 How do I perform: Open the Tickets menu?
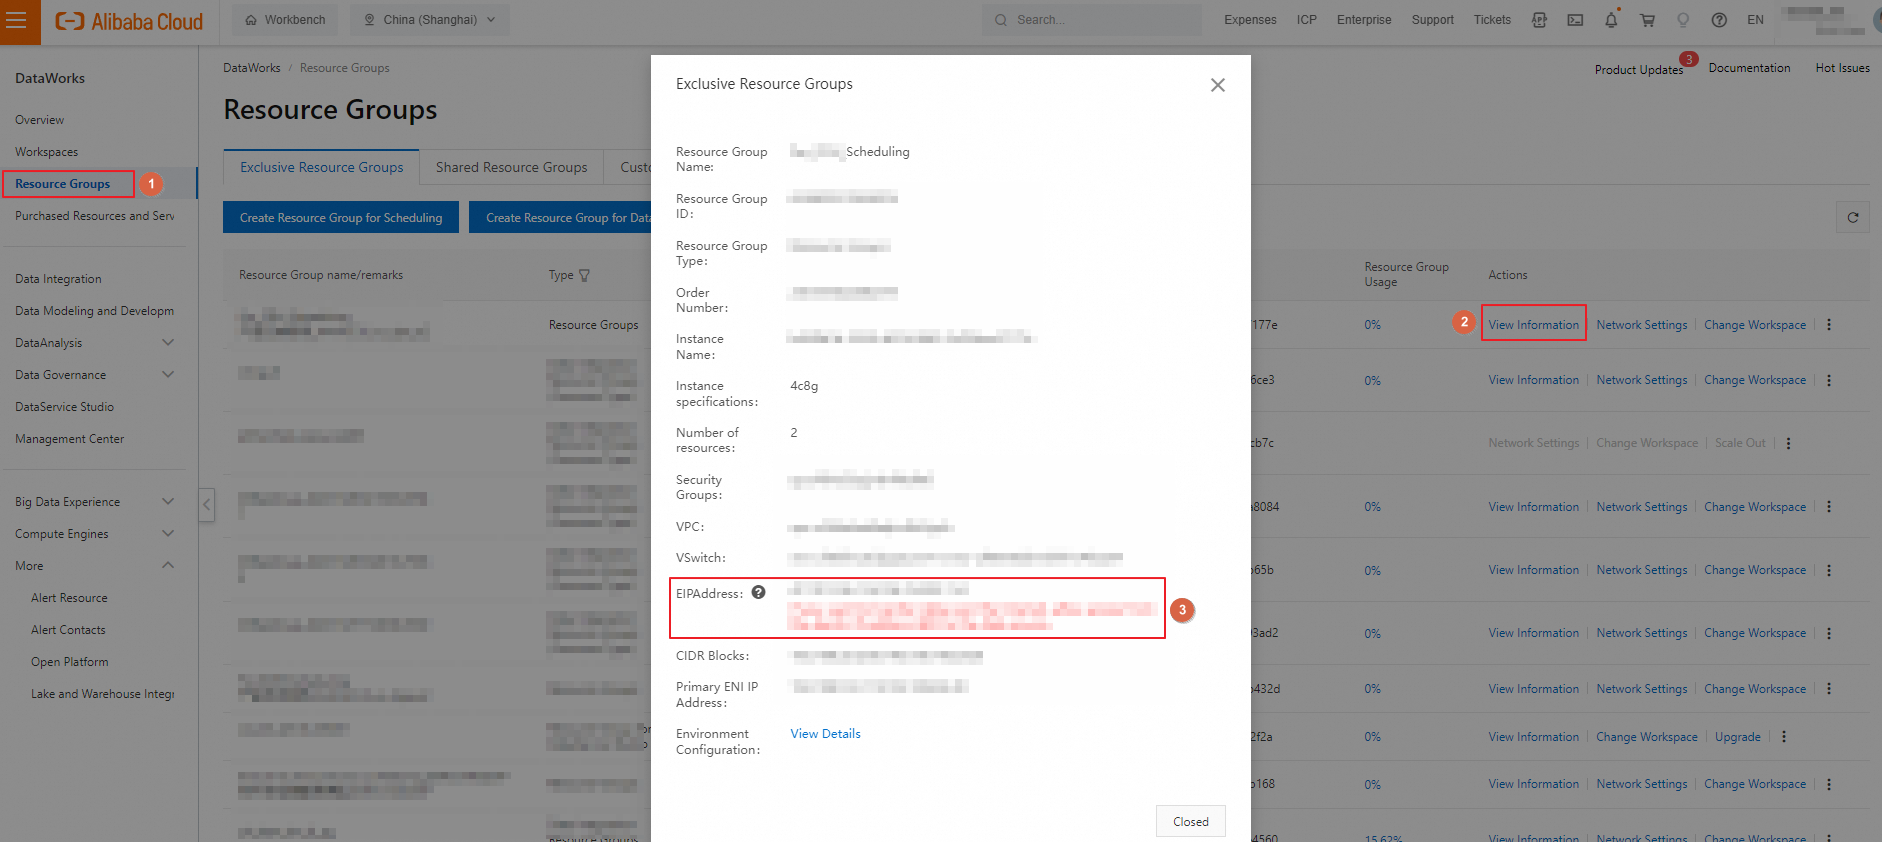[x=1492, y=20]
